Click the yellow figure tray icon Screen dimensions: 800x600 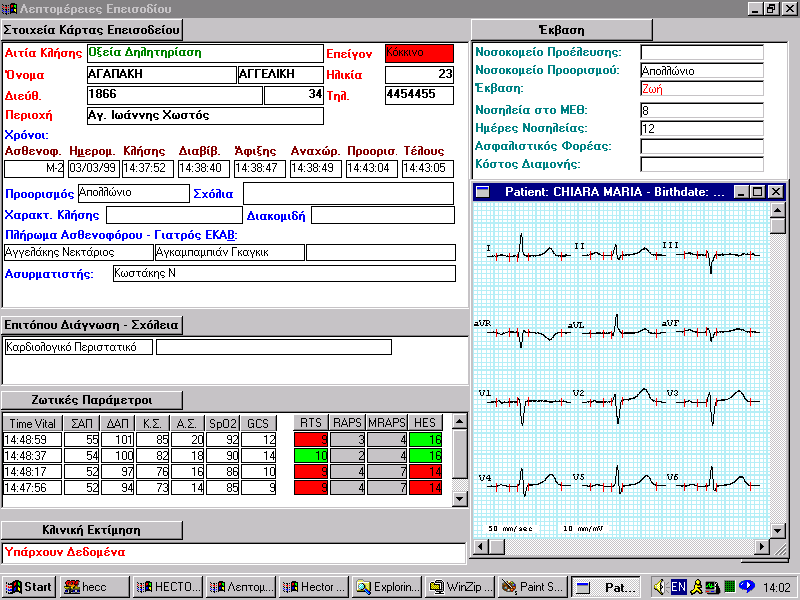click(x=696, y=587)
